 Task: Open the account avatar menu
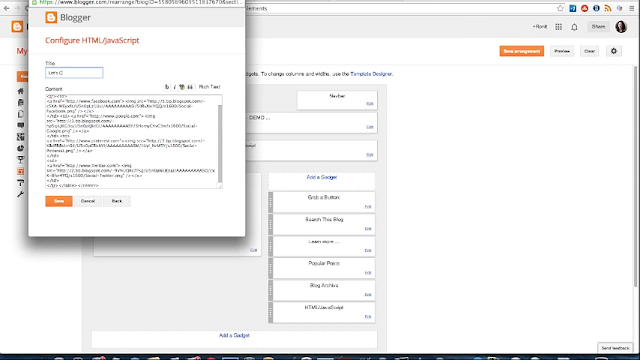pos(621,27)
